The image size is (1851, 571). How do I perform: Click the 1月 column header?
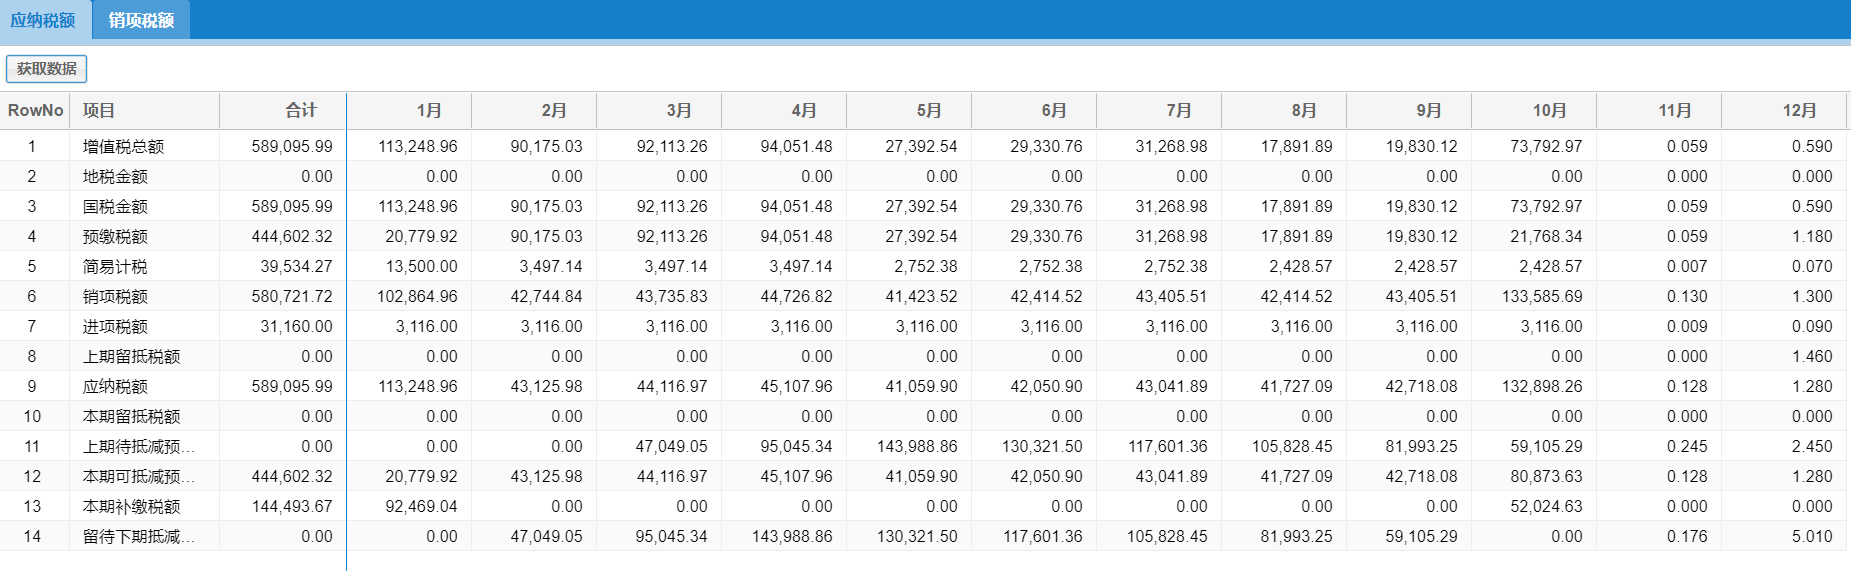coord(429,110)
